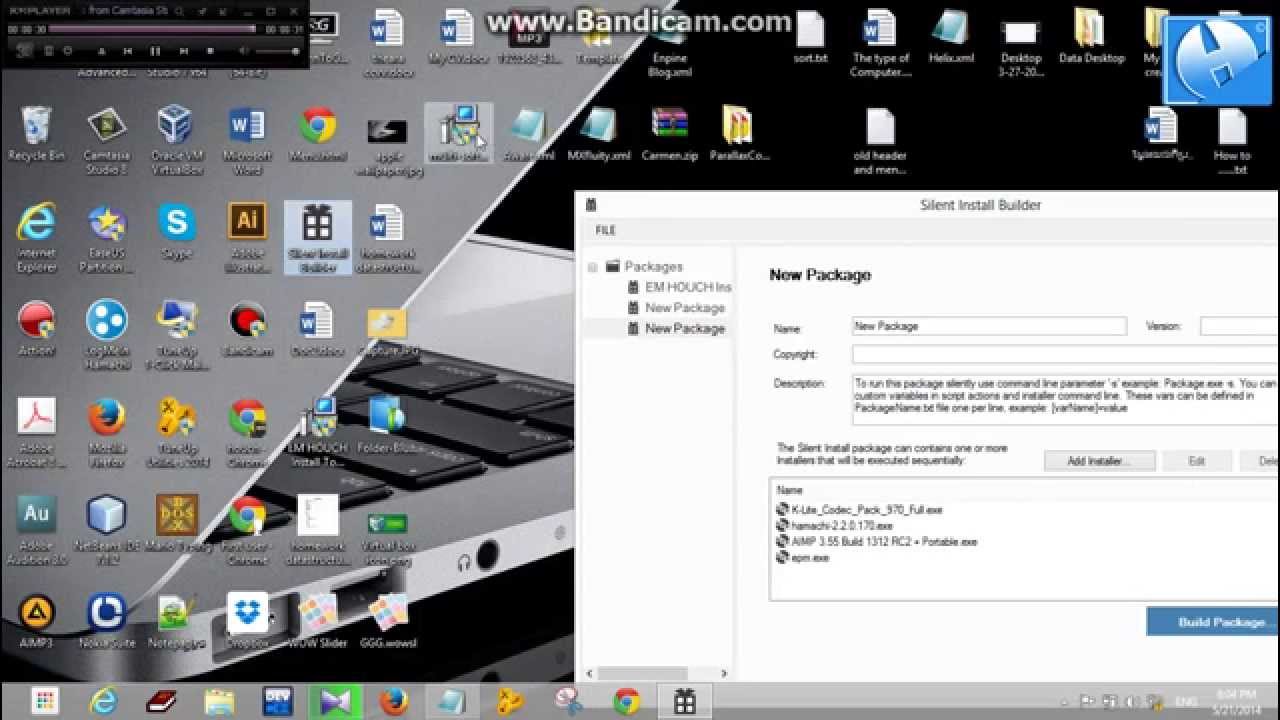The image size is (1280, 720).
Task: Select the Adobe Audition desktop icon
Action: click(x=36, y=530)
